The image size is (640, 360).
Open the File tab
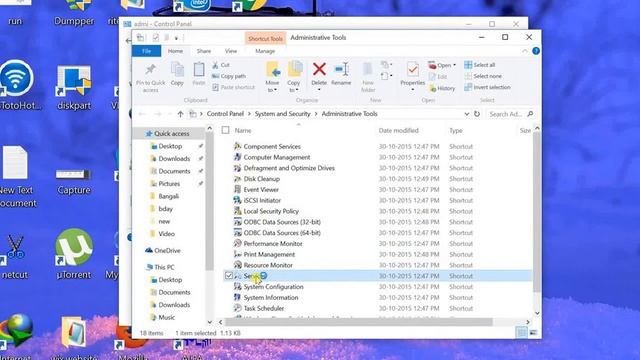(147, 51)
